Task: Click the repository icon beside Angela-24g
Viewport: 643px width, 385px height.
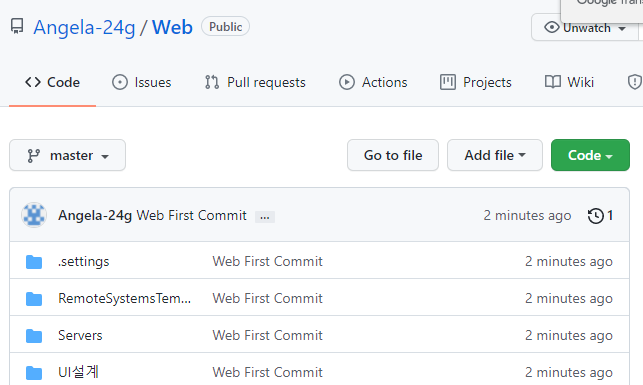Action: pyautogui.click(x=17, y=27)
